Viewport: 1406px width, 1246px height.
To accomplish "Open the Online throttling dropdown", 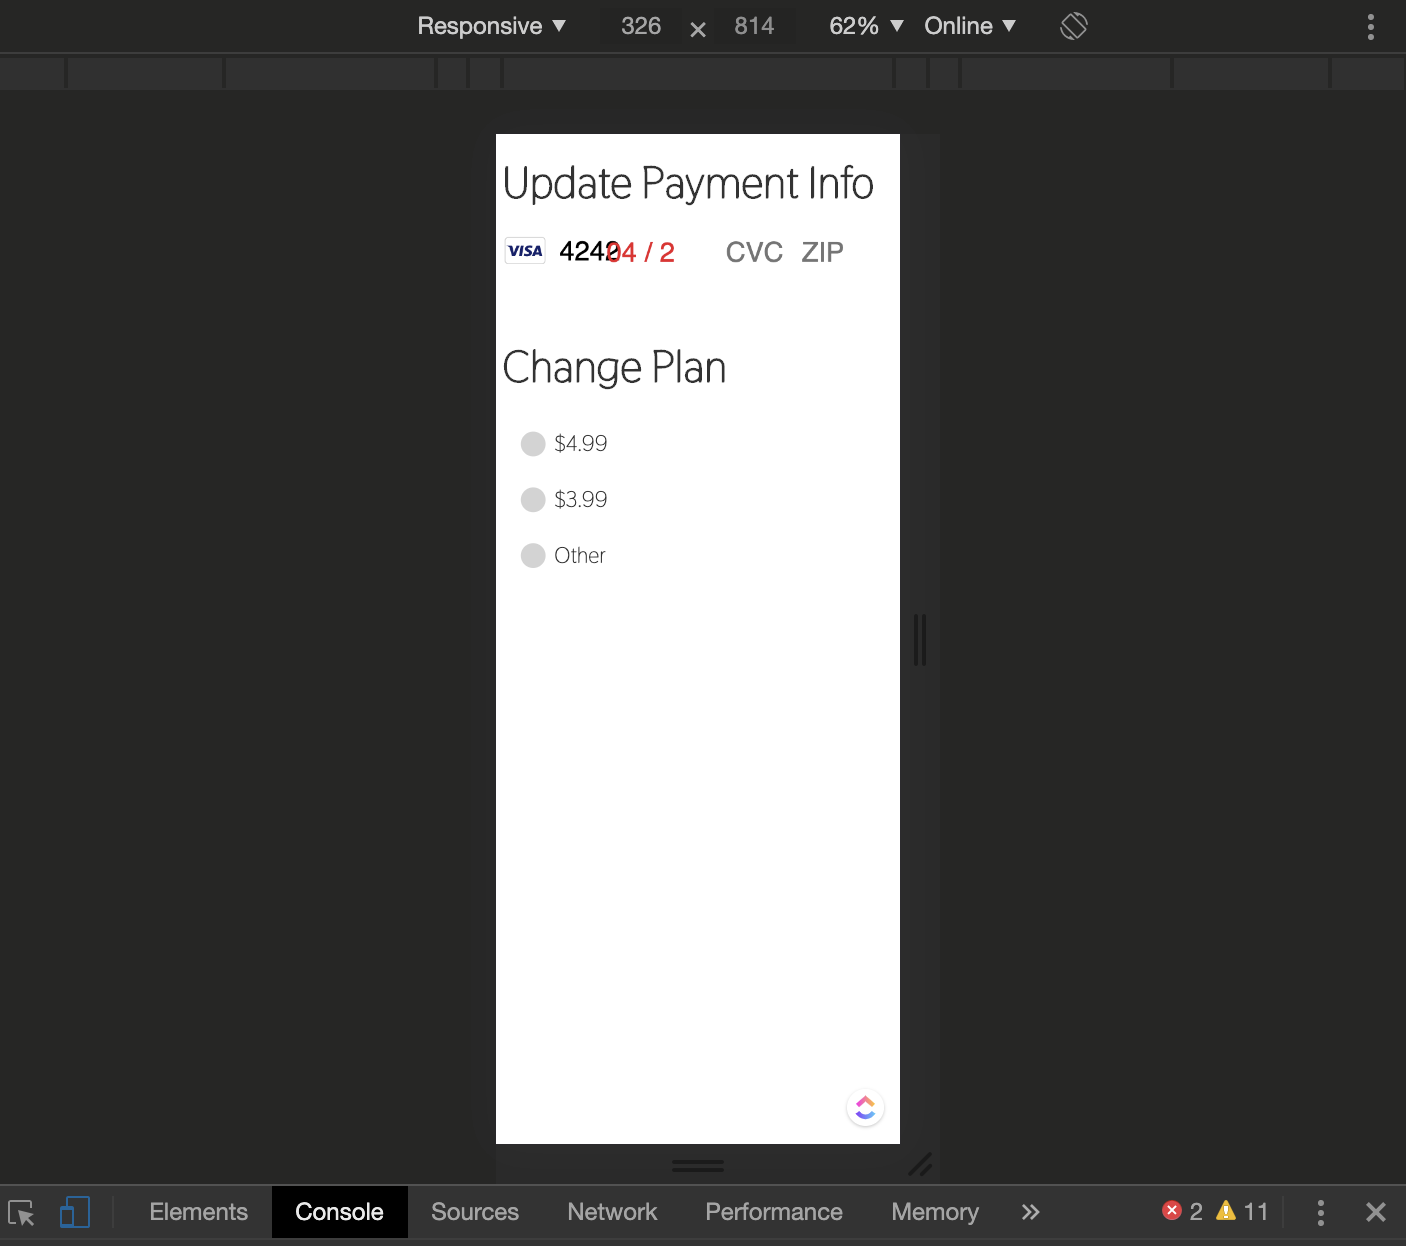I will pos(970,26).
